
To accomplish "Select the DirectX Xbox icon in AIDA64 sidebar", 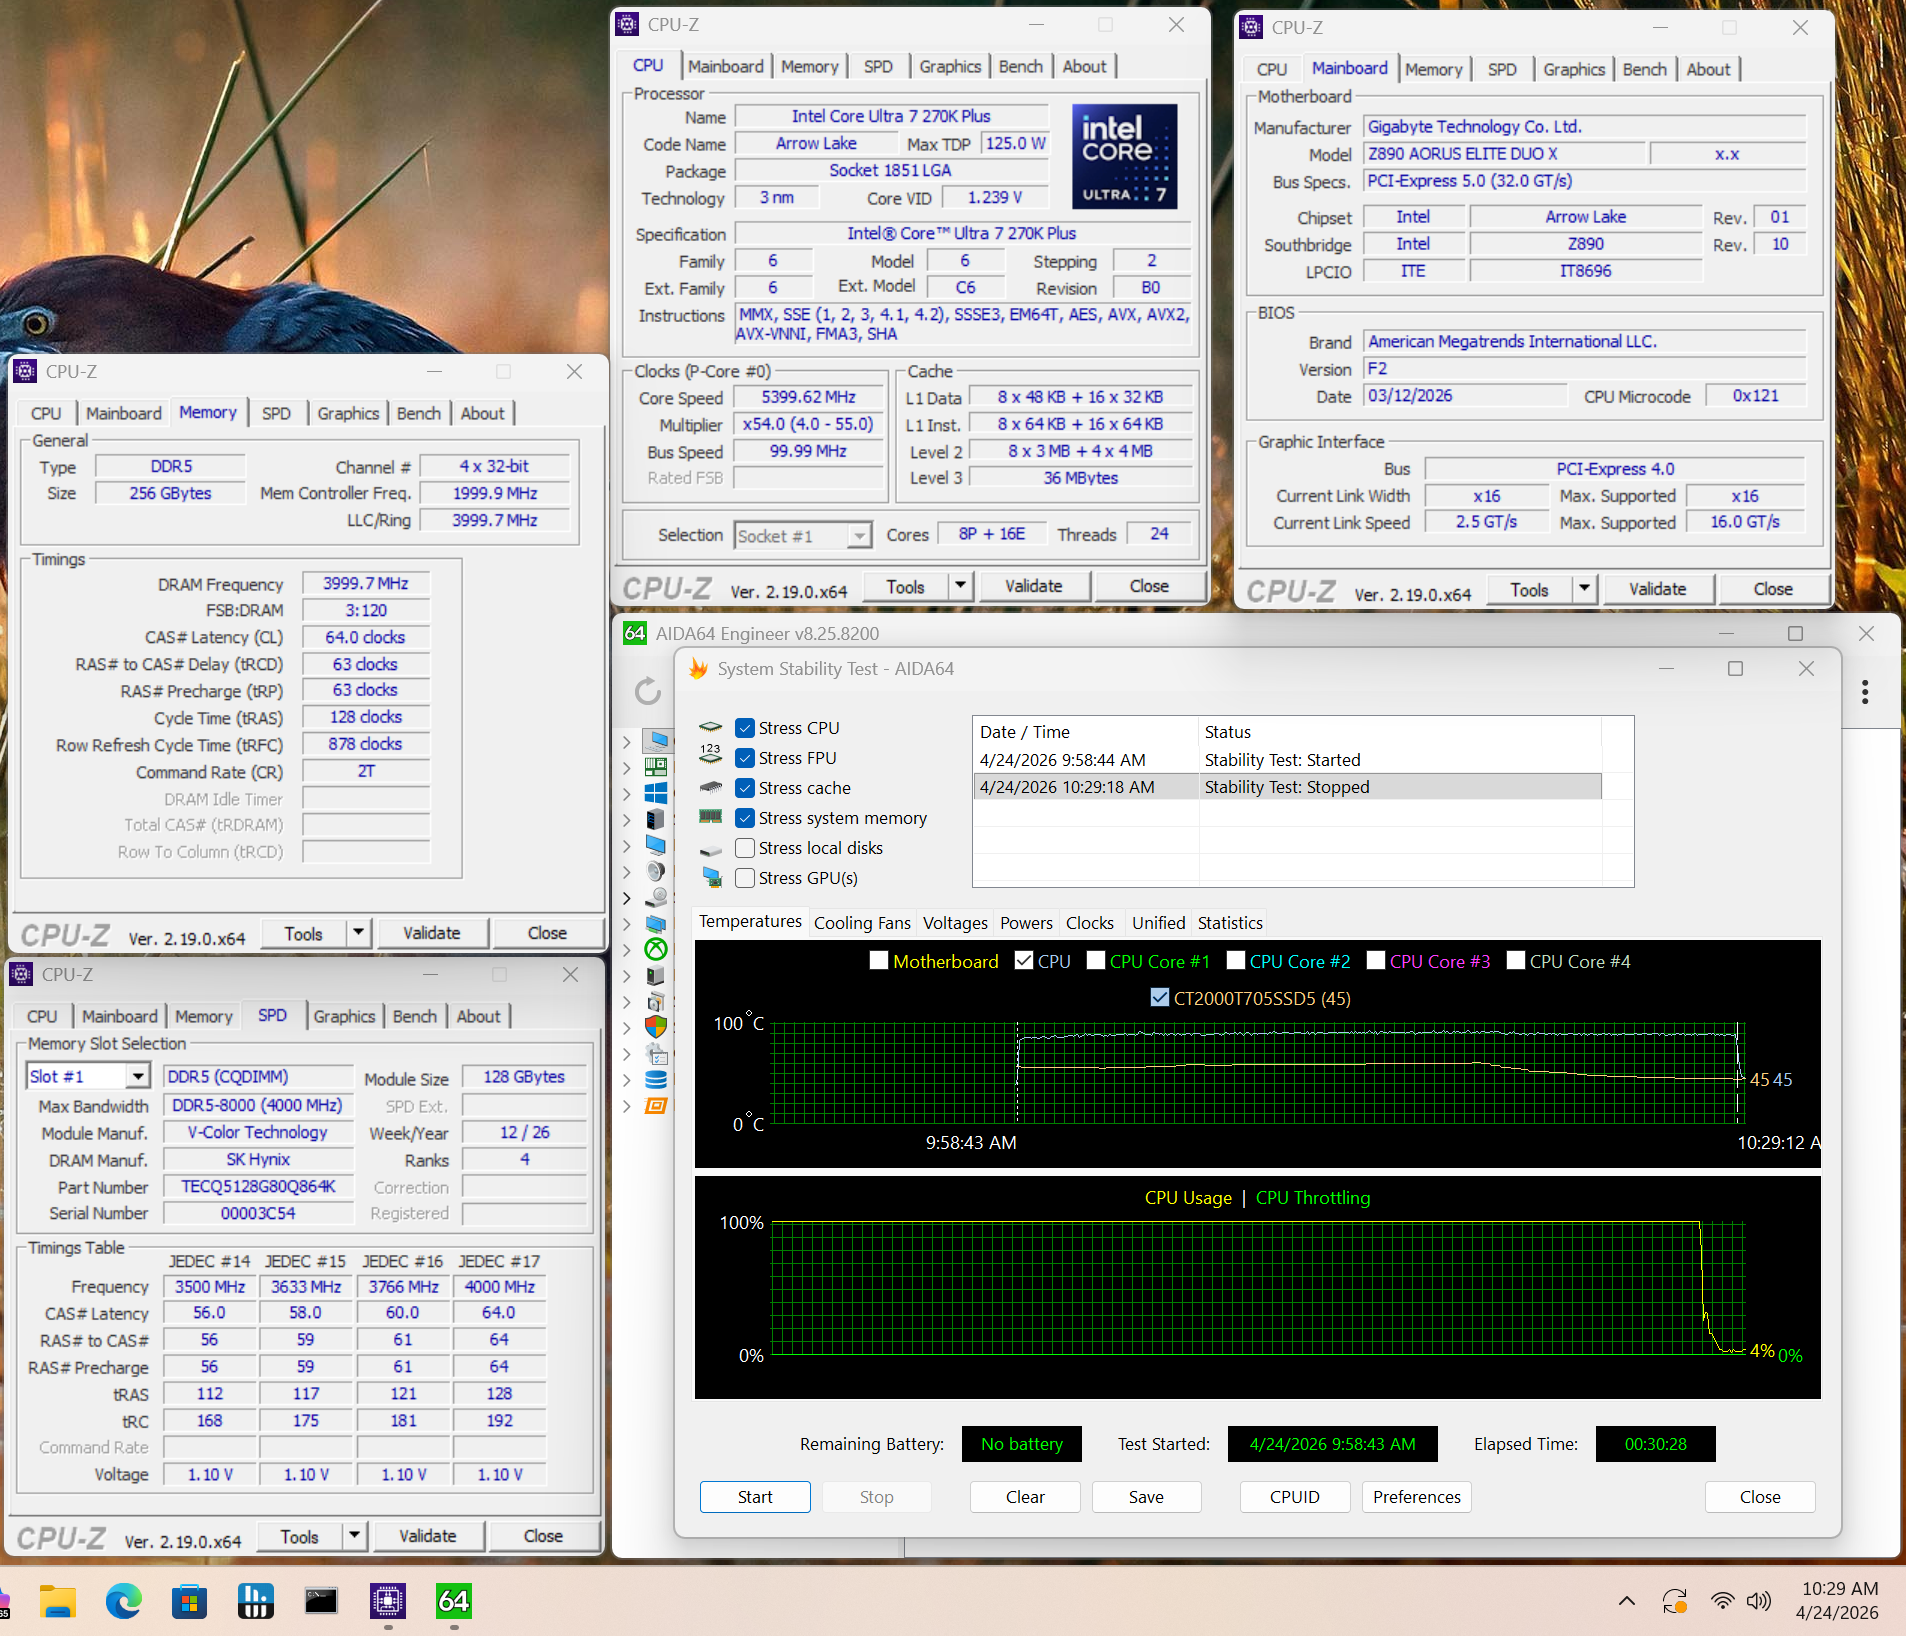I will (x=656, y=949).
